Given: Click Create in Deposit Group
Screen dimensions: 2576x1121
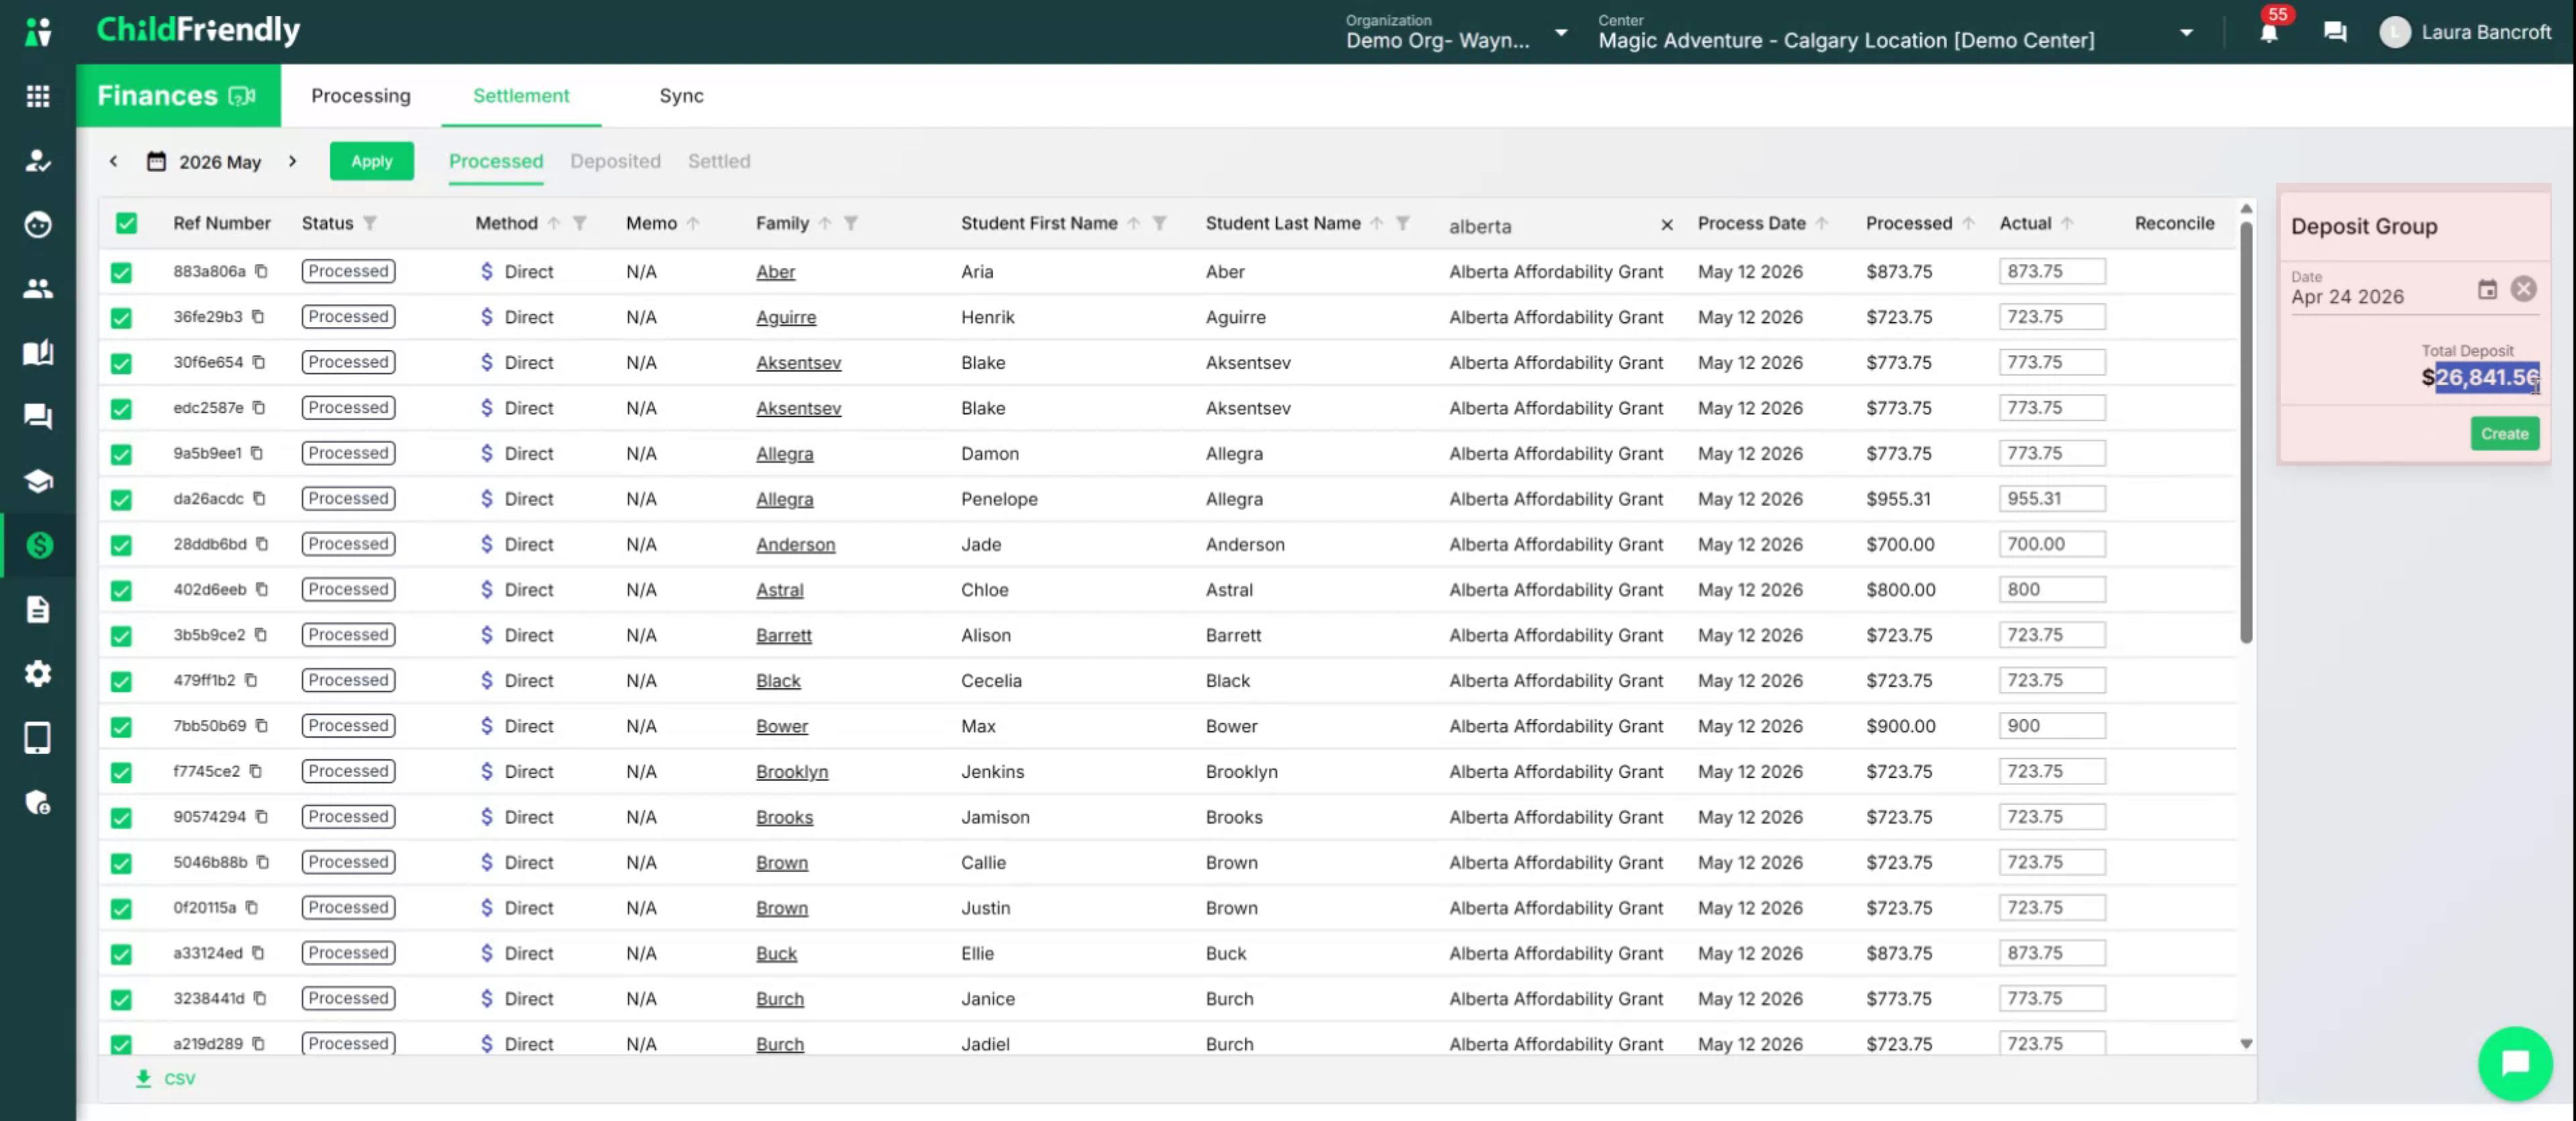Looking at the screenshot, I should [x=2504, y=434].
